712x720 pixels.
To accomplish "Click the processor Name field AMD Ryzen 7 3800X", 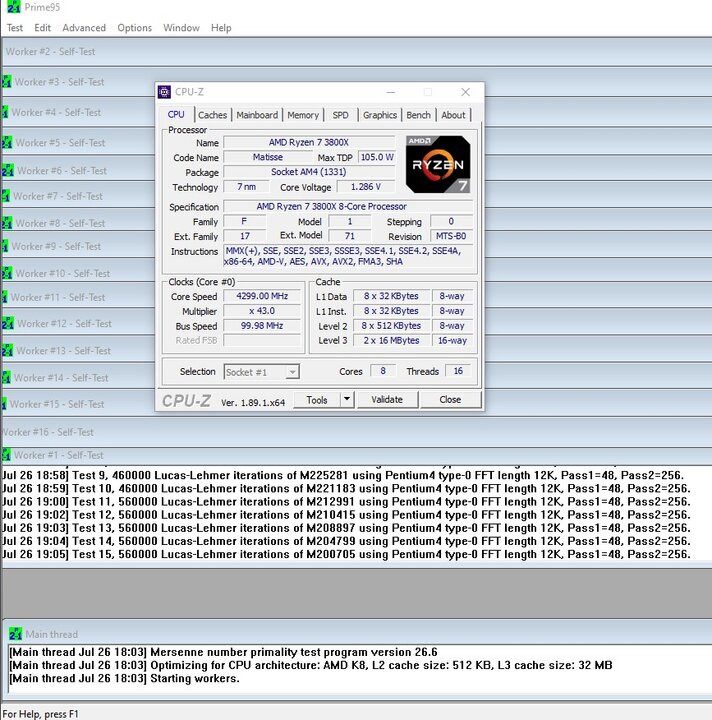I will coord(308,142).
